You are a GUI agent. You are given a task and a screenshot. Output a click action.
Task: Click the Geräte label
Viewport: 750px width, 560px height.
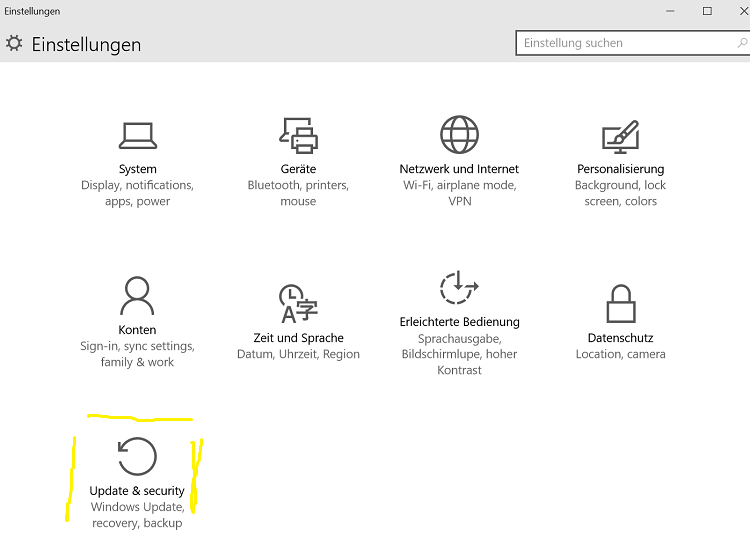coord(298,169)
